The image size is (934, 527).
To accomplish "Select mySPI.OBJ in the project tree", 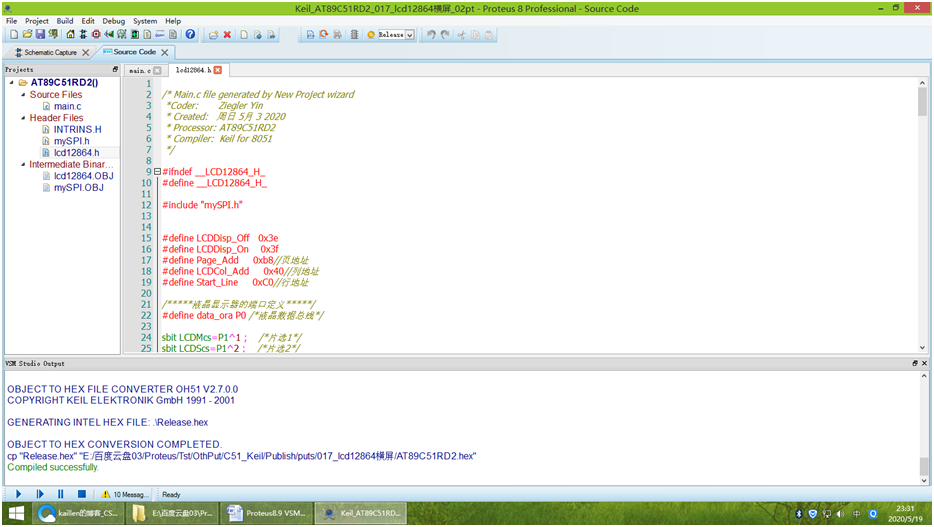I will click(79, 188).
